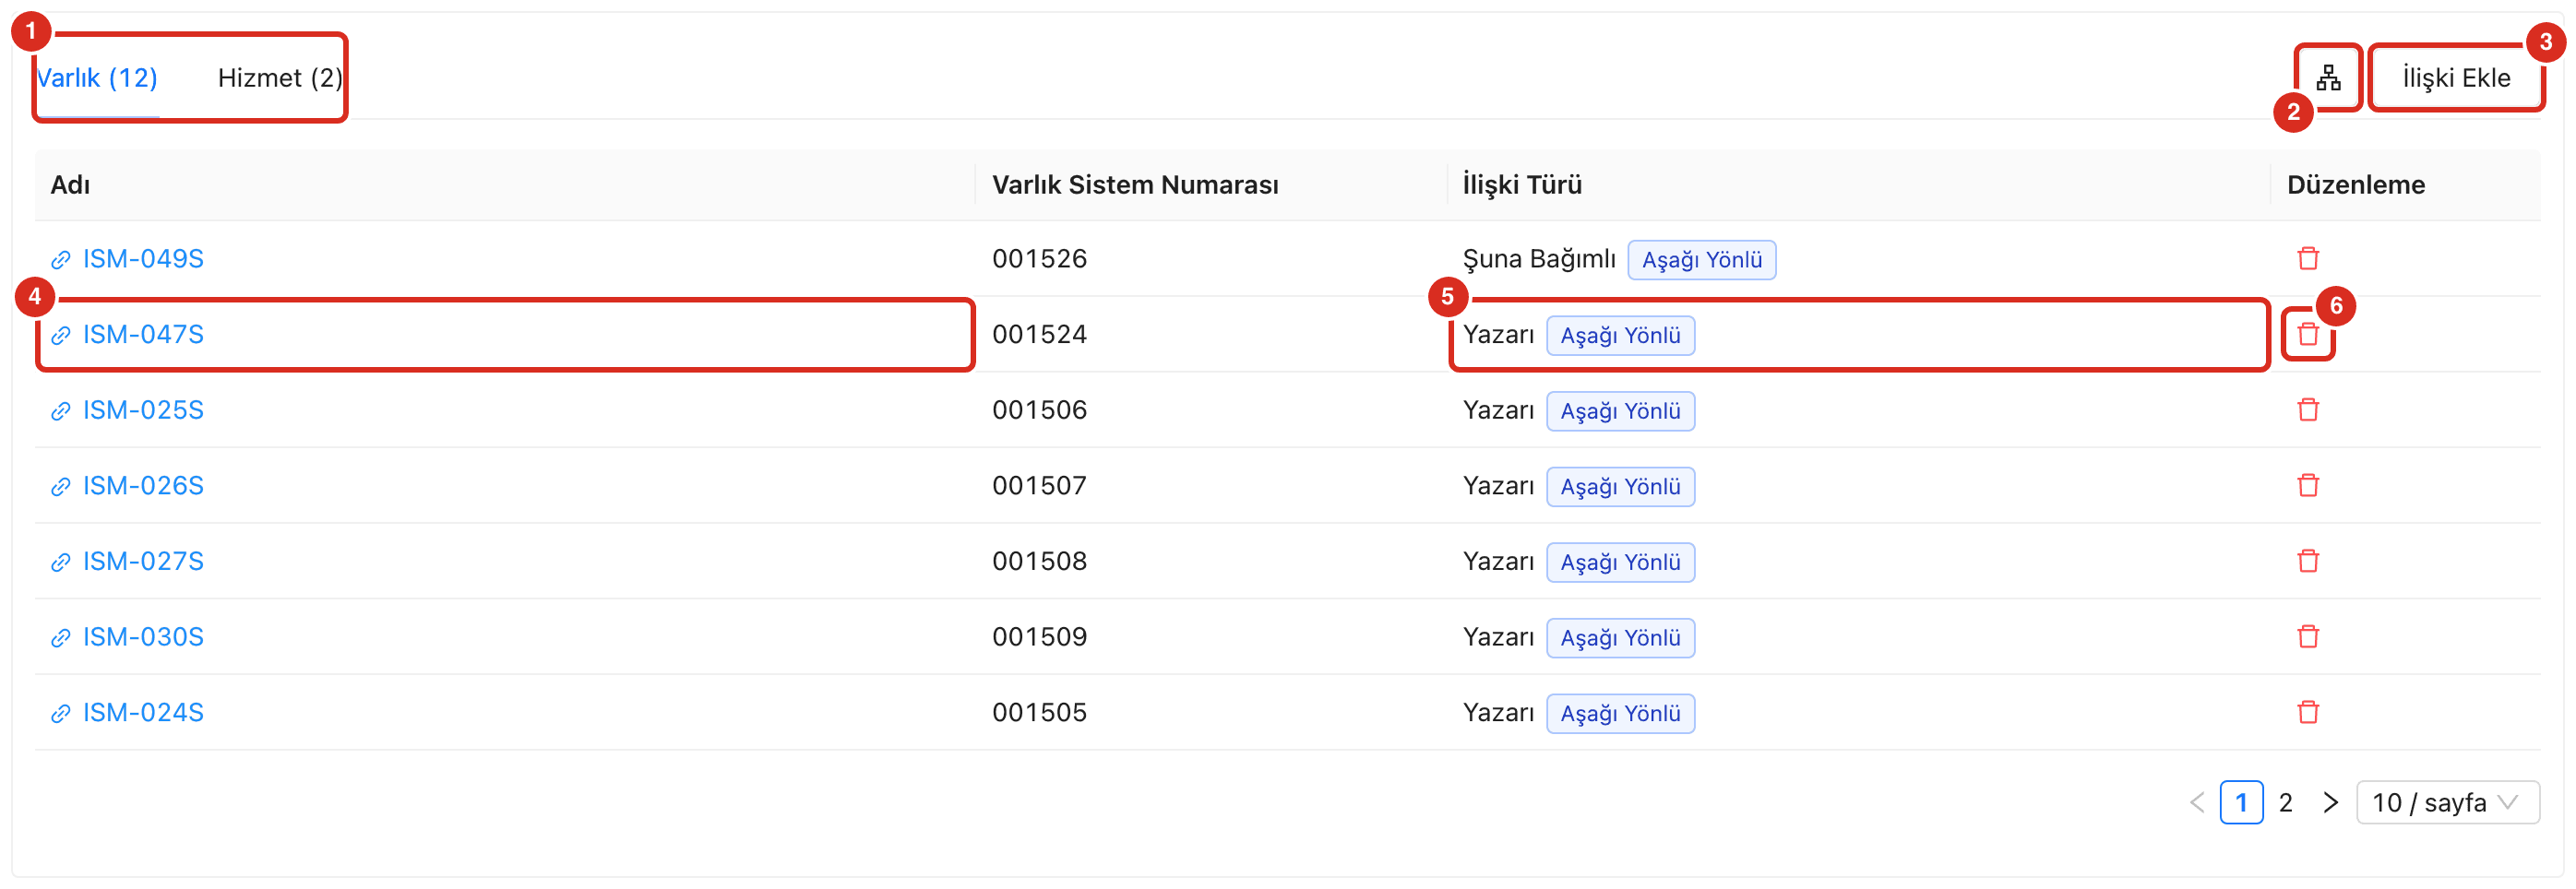Click the İlişki Ekle button
This screenshot has height=889, width=2576.
pyautogui.click(x=2456, y=78)
